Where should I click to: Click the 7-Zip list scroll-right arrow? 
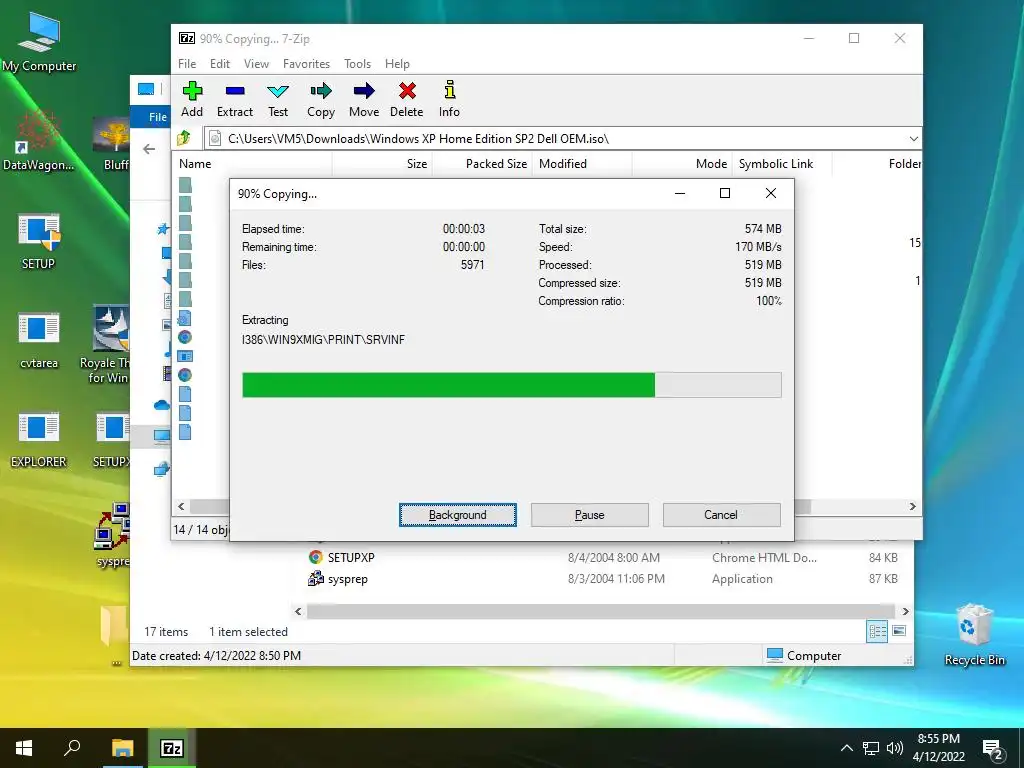click(x=912, y=506)
